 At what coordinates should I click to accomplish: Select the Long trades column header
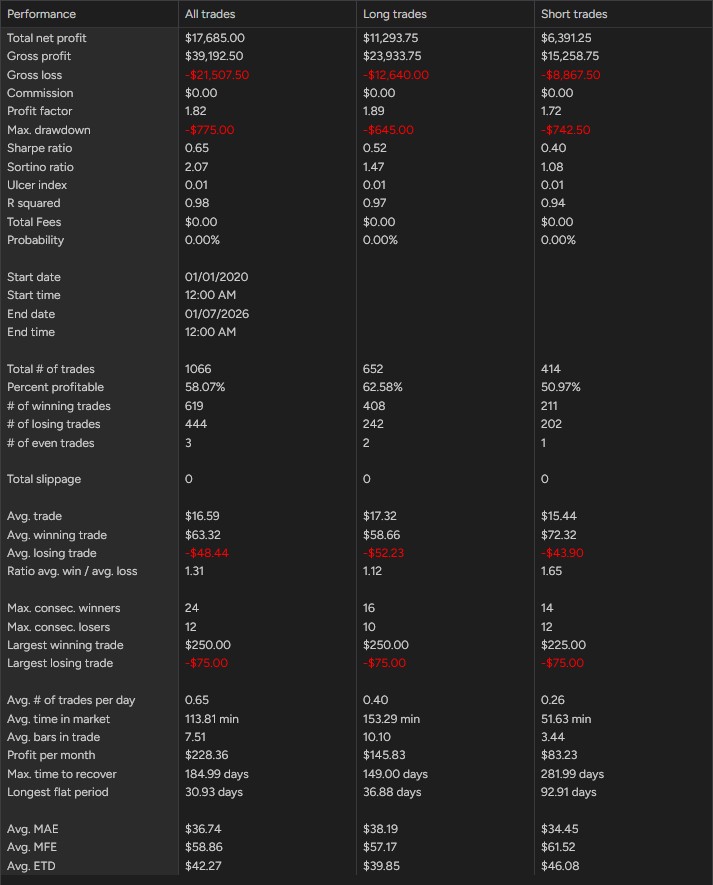click(x=395, y=14)
